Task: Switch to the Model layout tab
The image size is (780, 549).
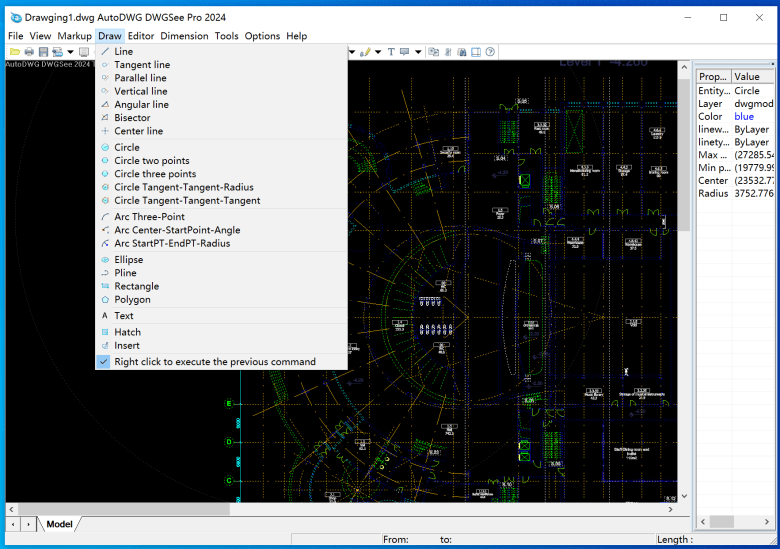Action: [59, 524]
